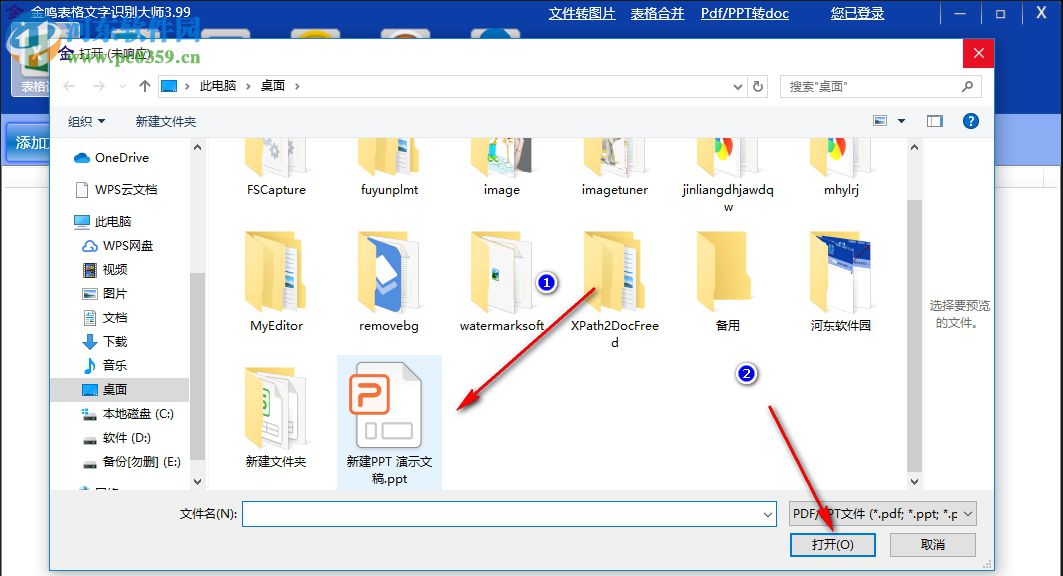
Task: Click the 打开(O) button
Action: click(x=832, y=544)
